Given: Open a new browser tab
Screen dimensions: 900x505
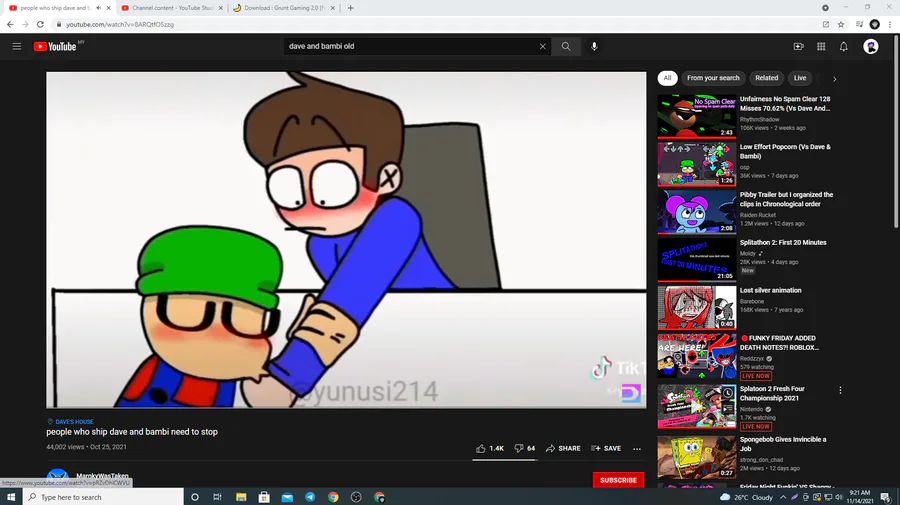Looking at the screenshot, I should [350, 8].
